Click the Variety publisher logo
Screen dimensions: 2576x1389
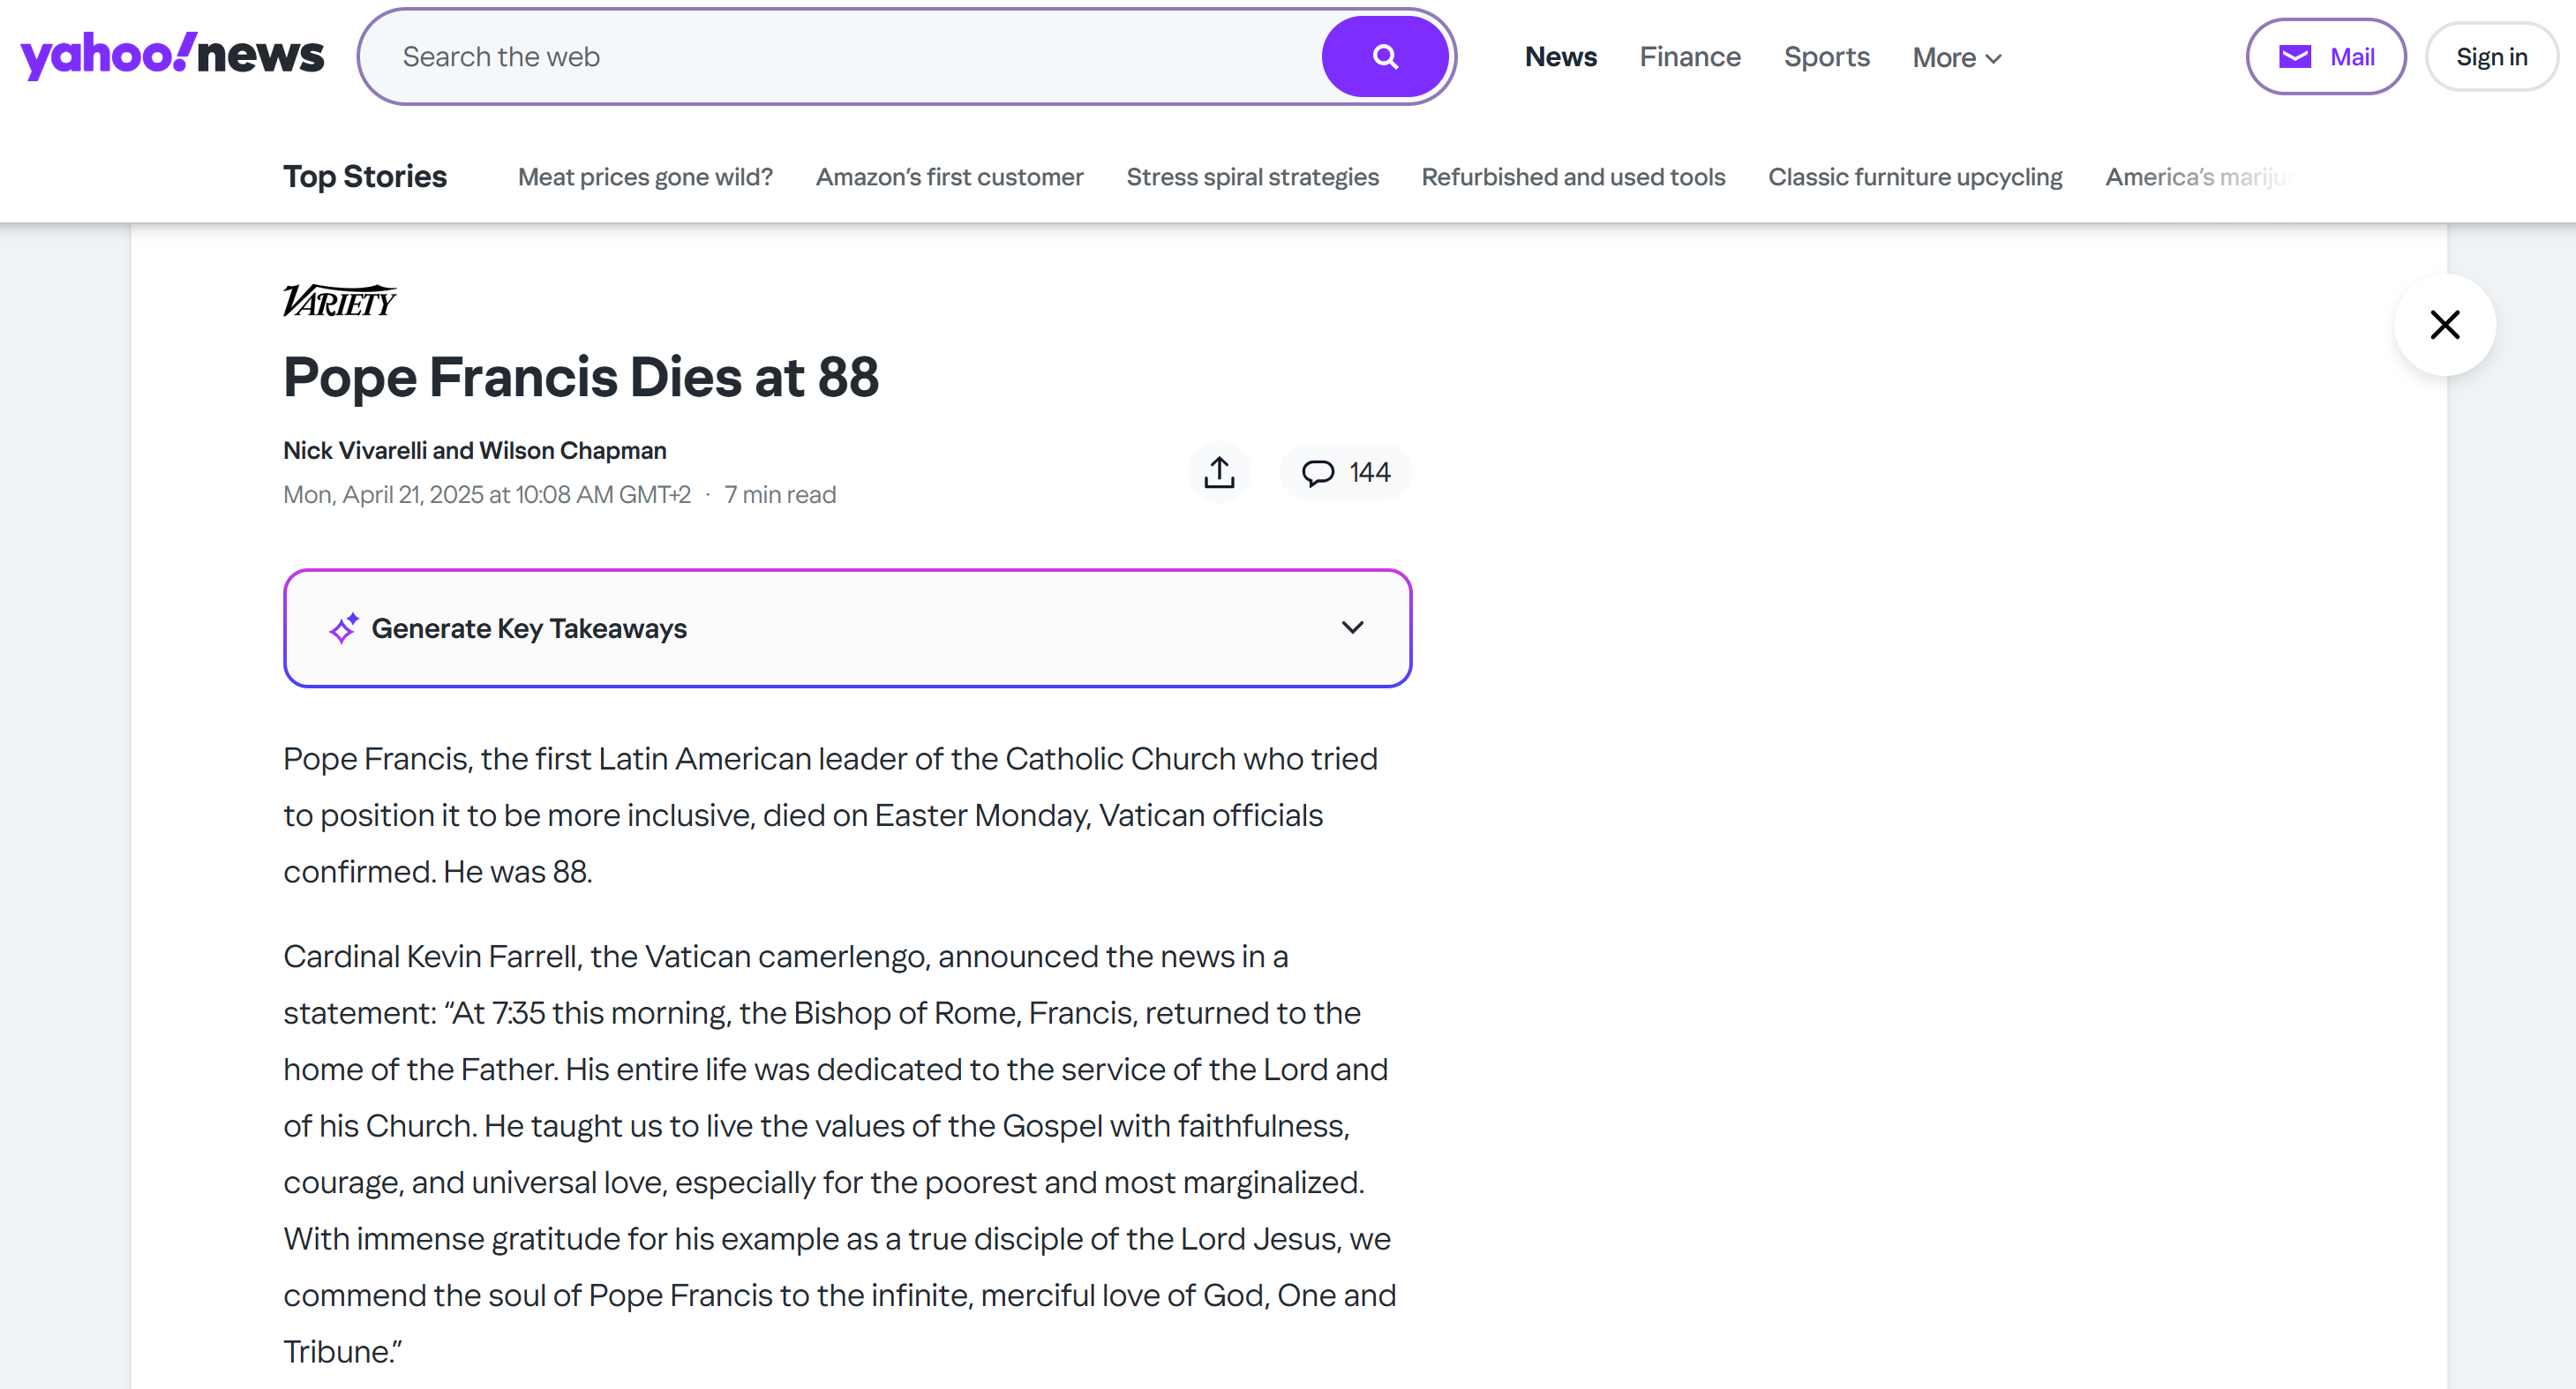[339, 300]
